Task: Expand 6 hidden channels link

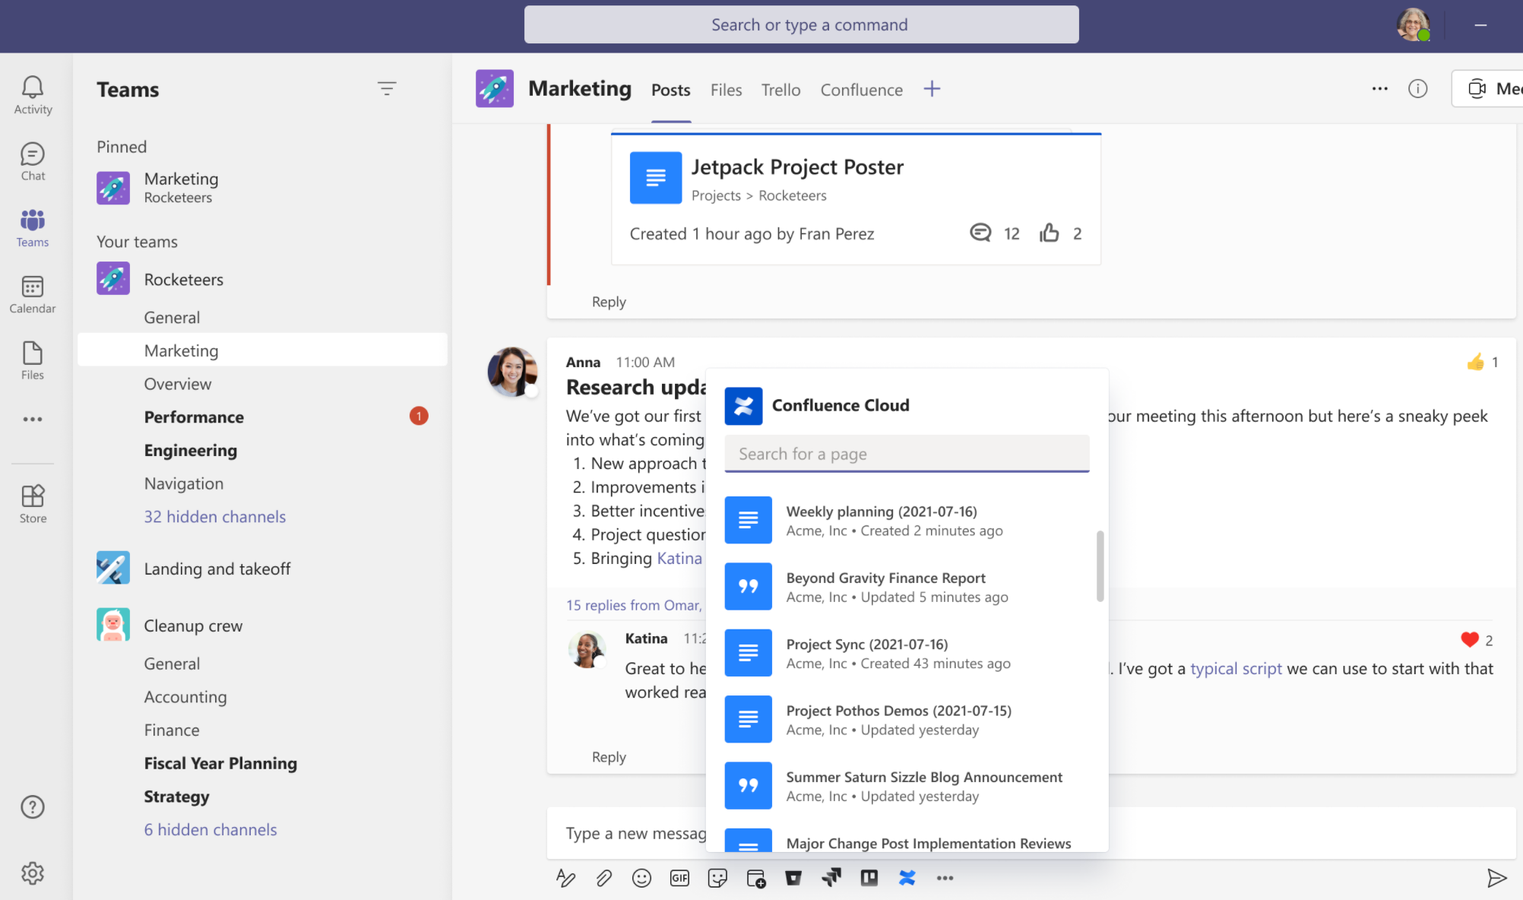Action: click(x=210, y=830)
